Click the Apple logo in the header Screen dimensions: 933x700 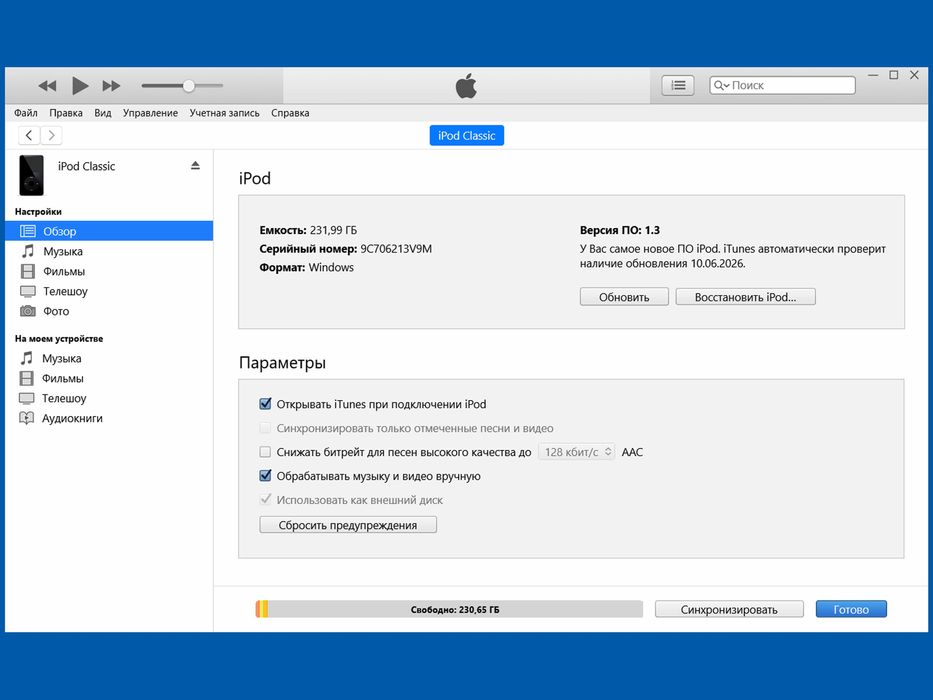click(466, 86)
